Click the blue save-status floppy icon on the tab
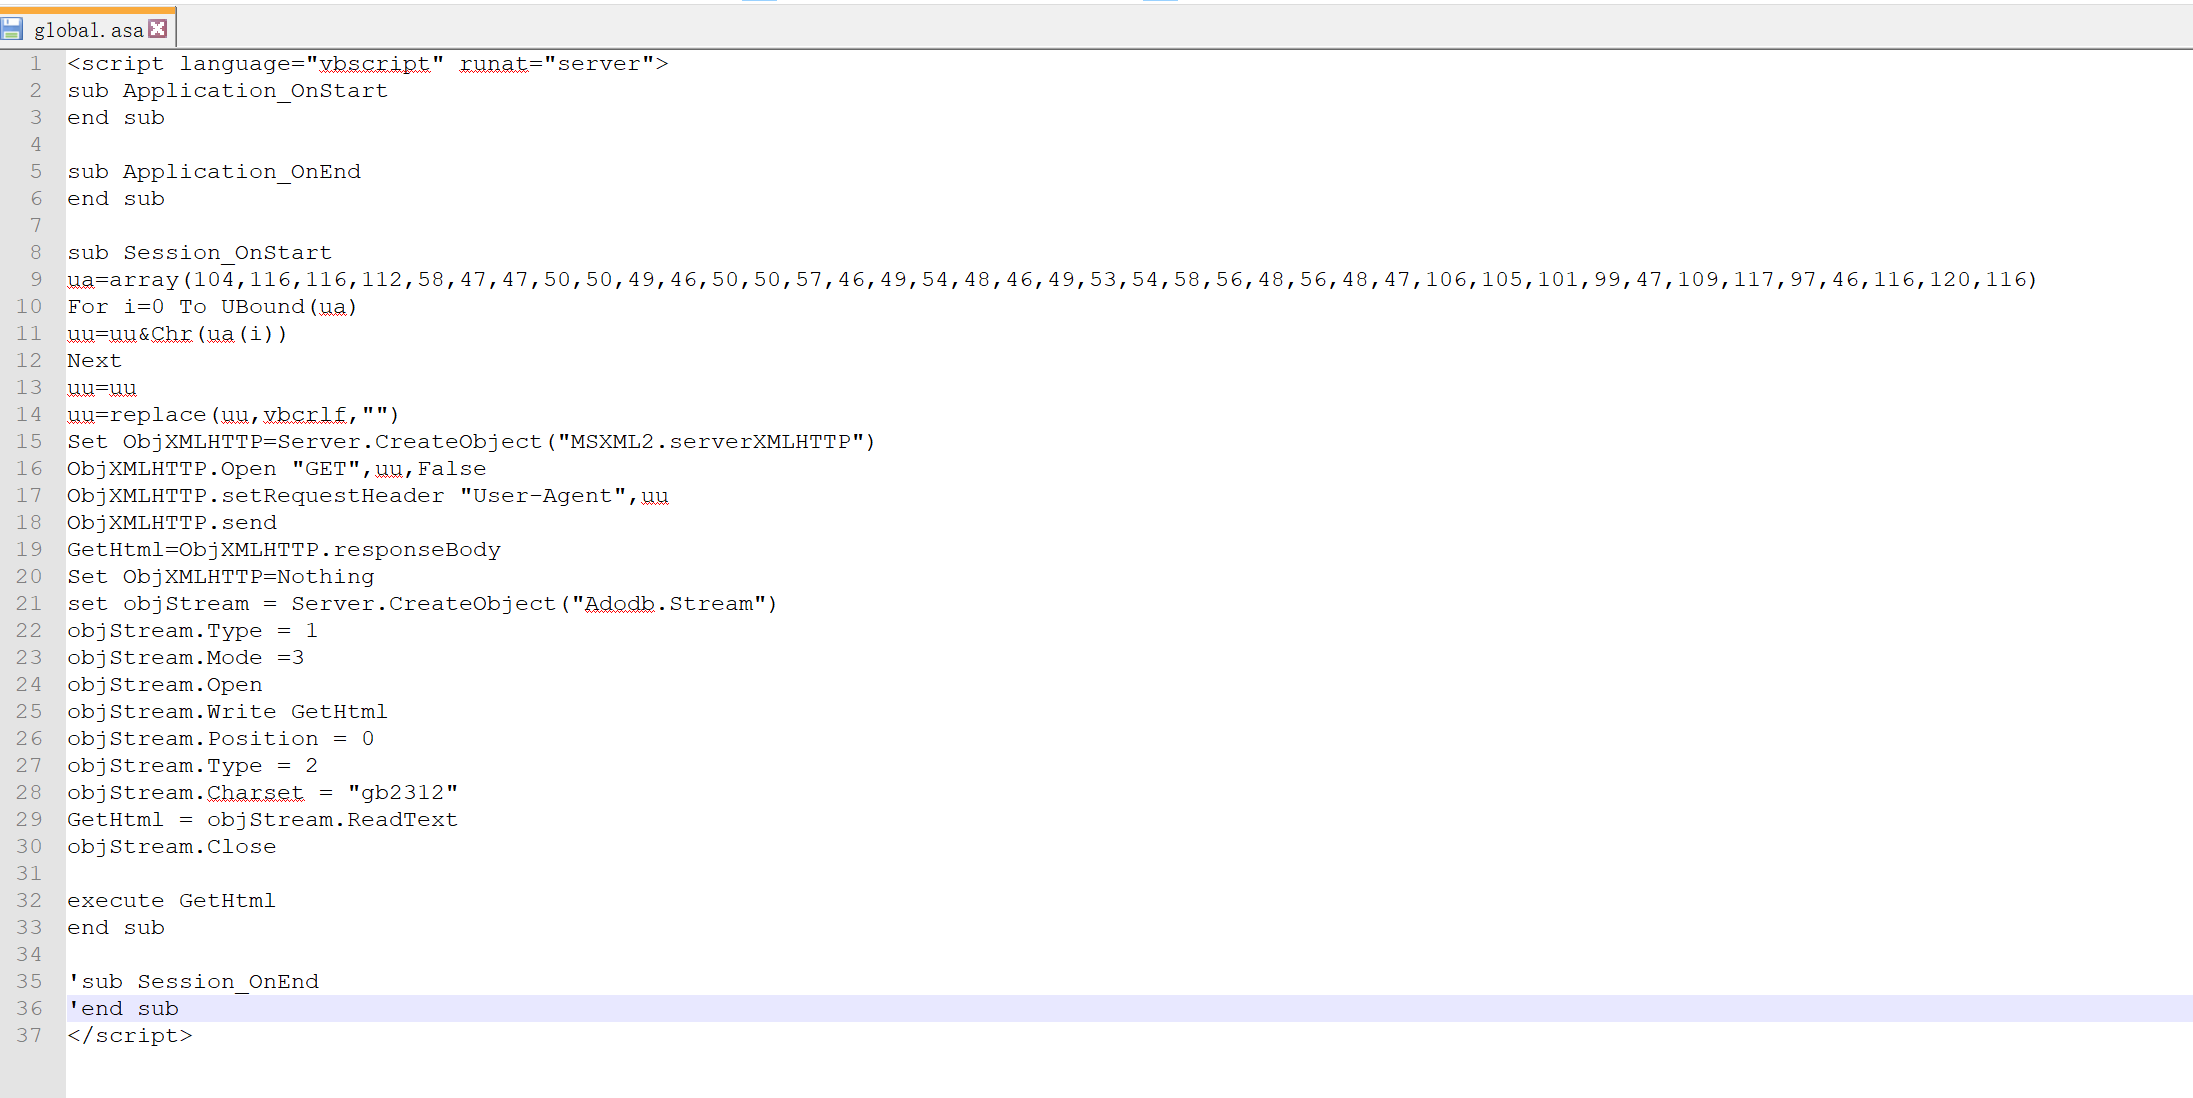Viewport: 2193px width, 1098px height. click(12, 29)
